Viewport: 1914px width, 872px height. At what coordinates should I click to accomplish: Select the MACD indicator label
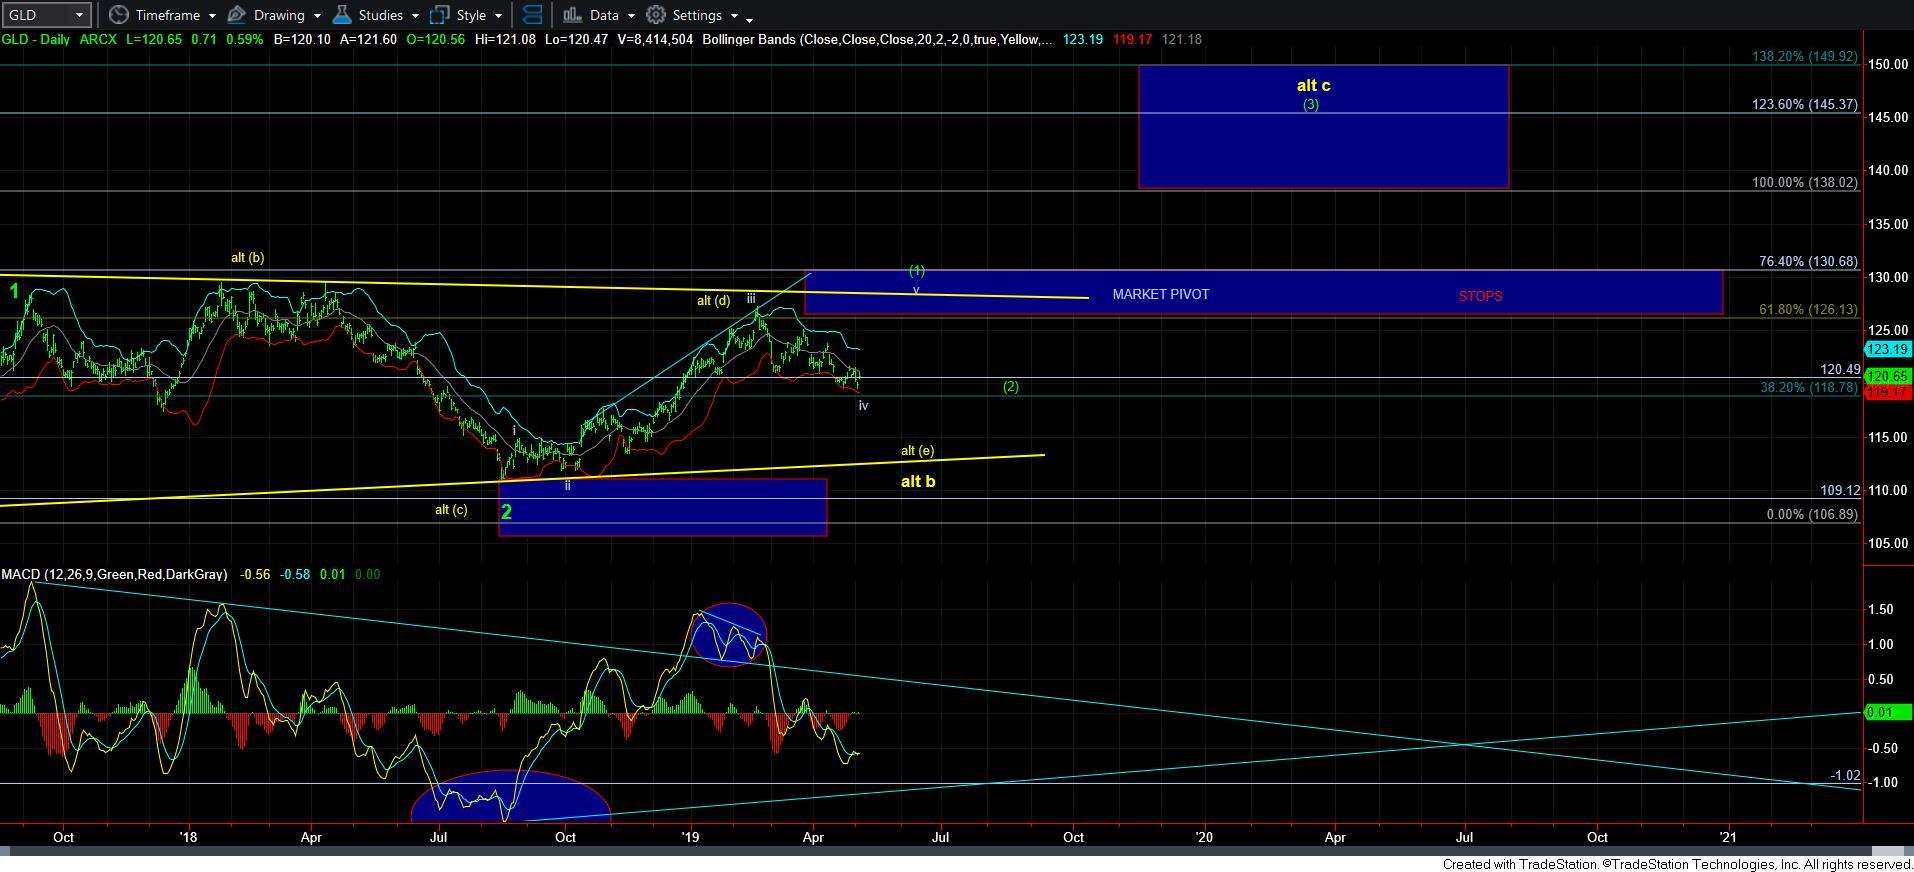click(114, 574)
